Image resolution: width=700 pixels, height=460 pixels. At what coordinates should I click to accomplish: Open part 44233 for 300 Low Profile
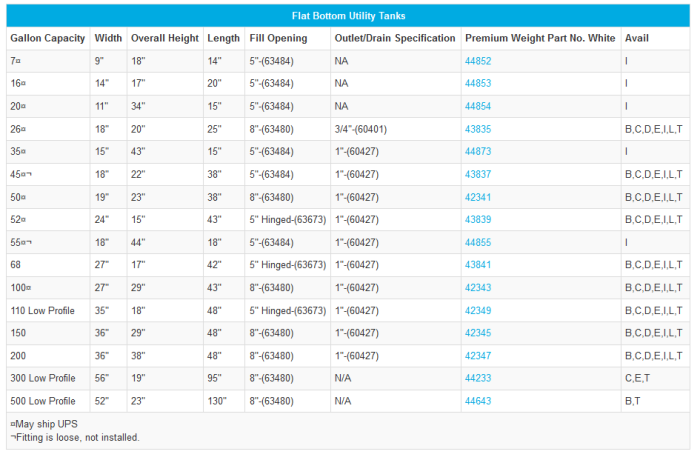click(x=478, y=378)
